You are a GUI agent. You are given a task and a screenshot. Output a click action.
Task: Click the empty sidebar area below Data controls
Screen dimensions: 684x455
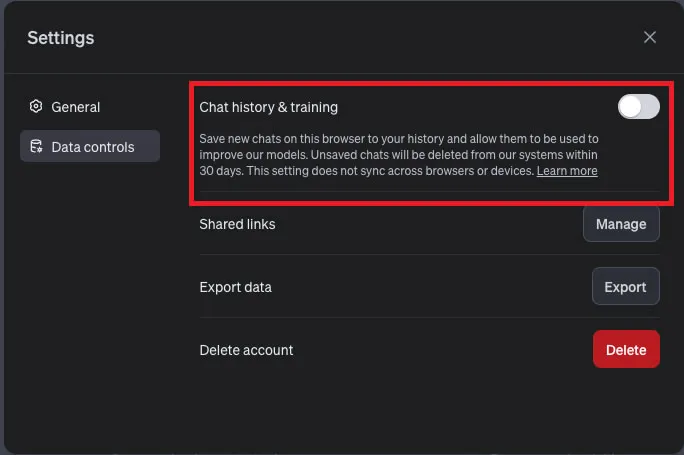pos(90,300)
